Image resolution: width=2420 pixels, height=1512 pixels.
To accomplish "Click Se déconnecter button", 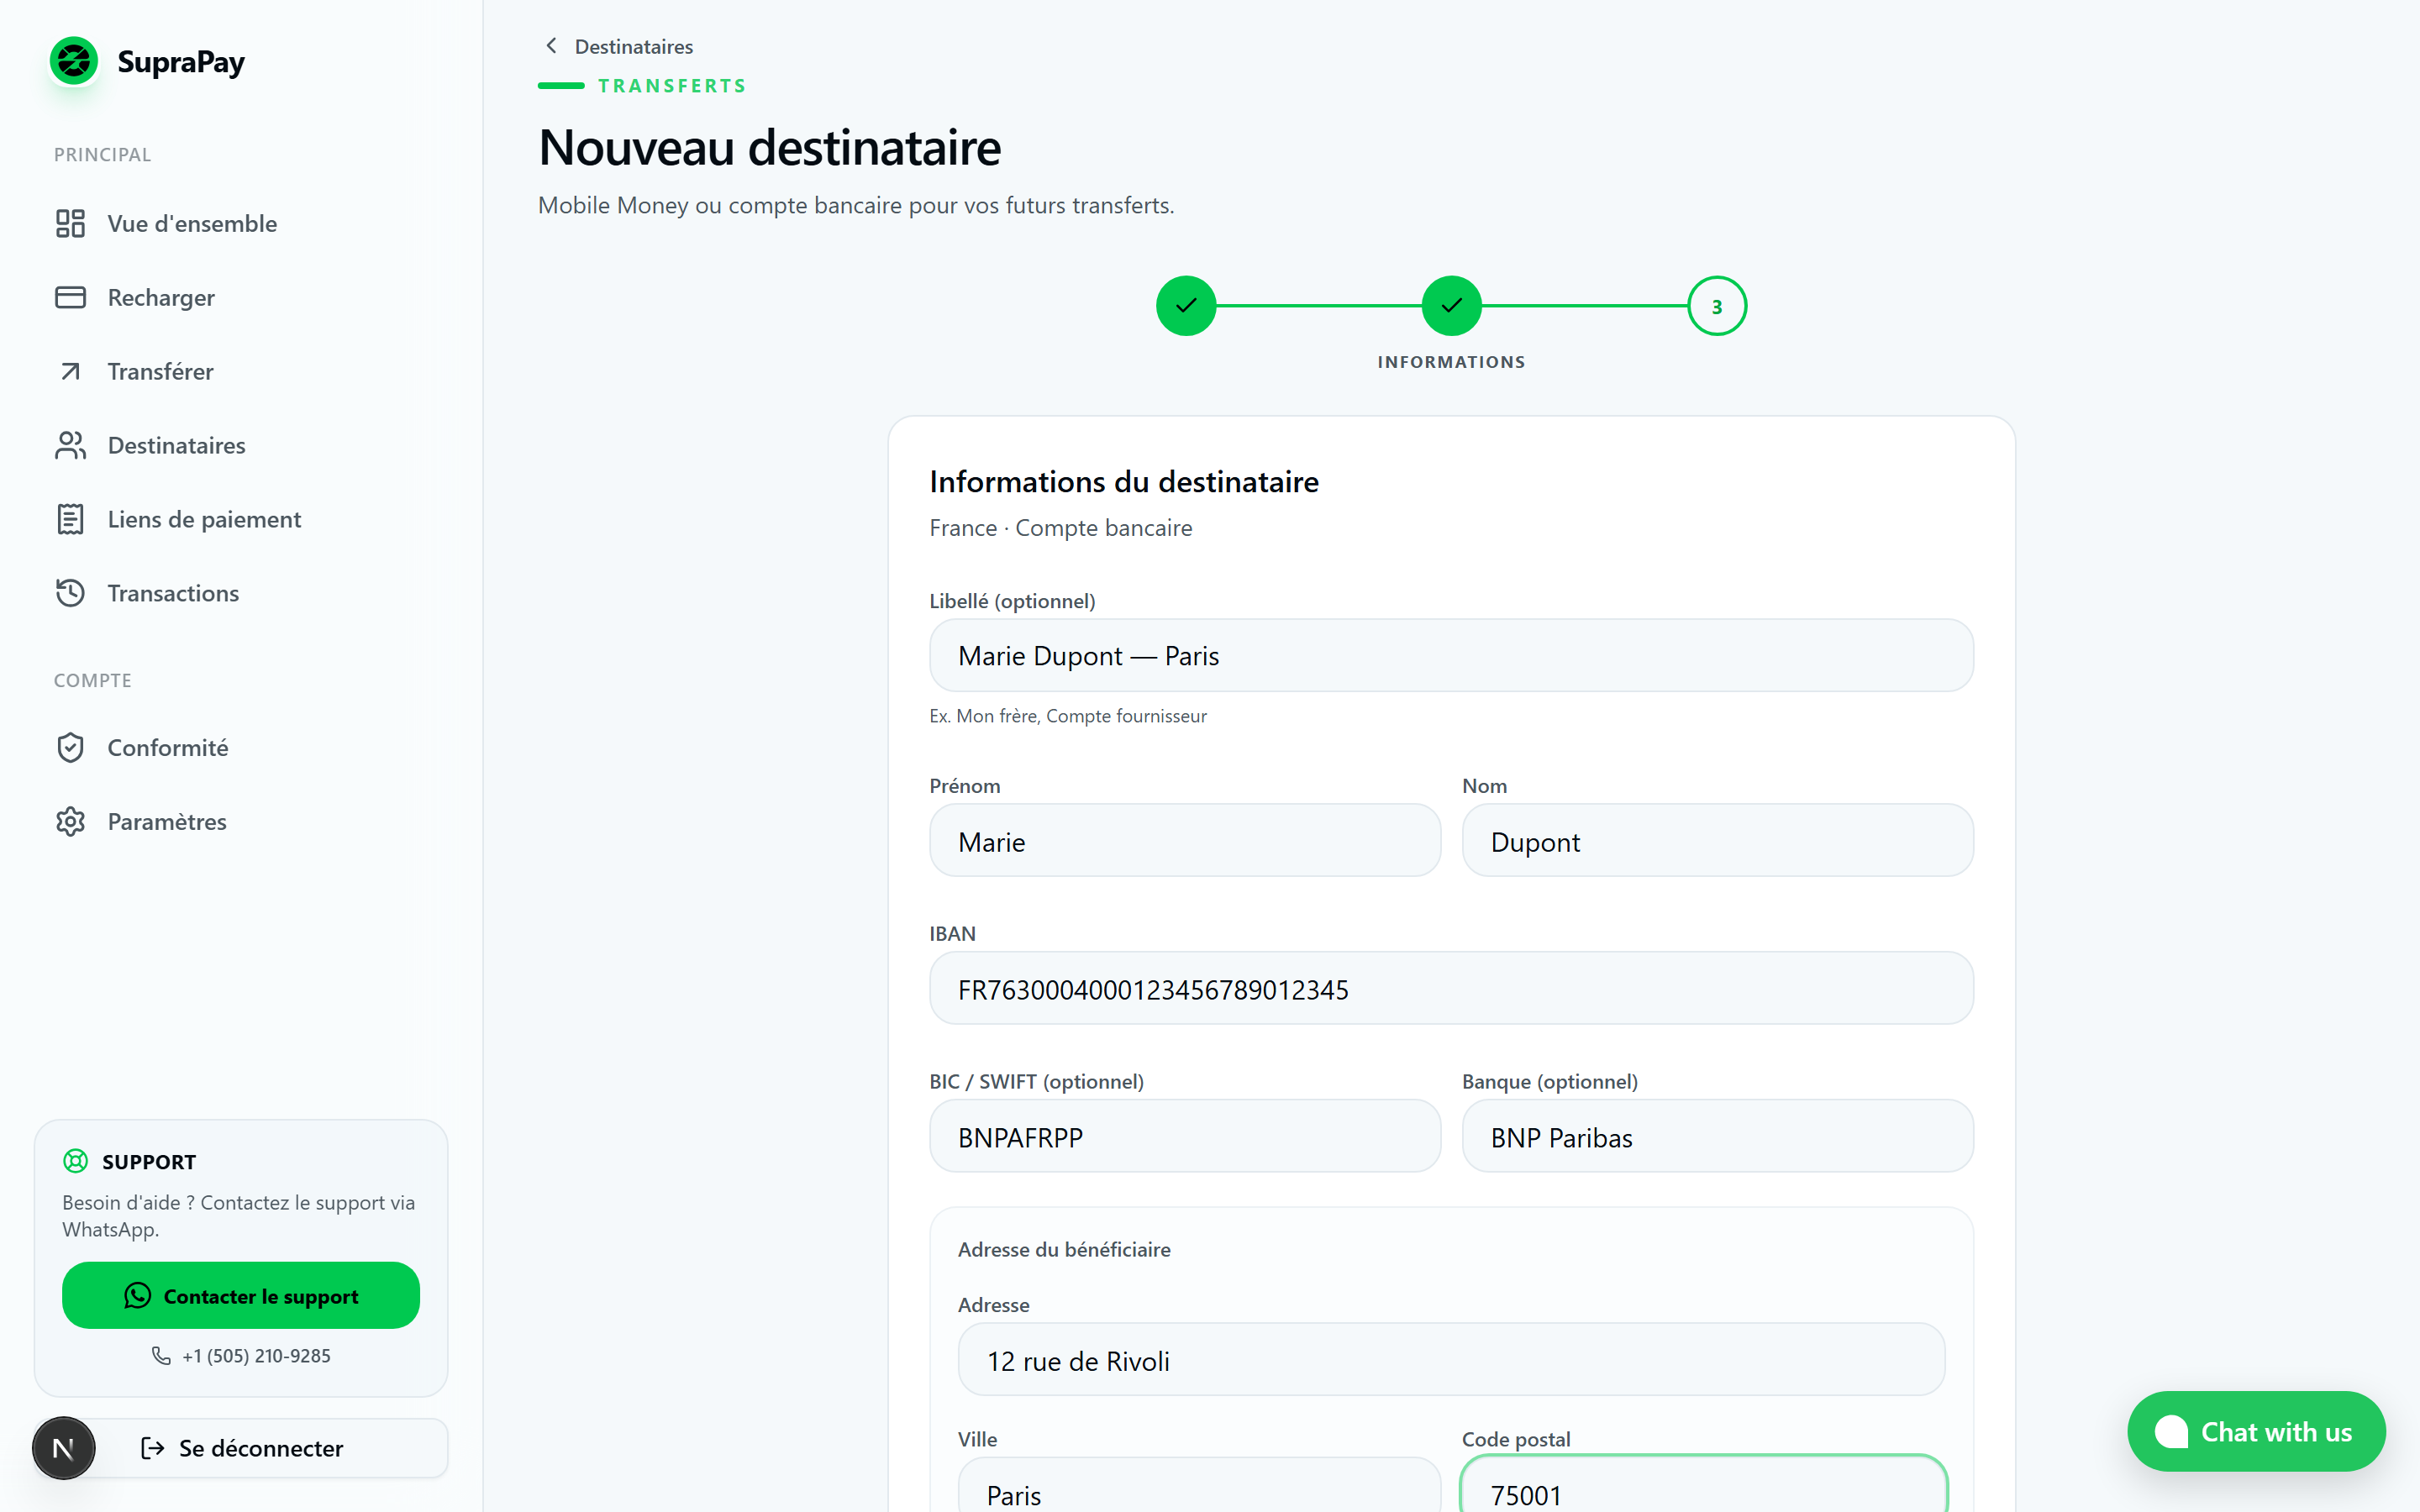I will tap(241, 1448).
